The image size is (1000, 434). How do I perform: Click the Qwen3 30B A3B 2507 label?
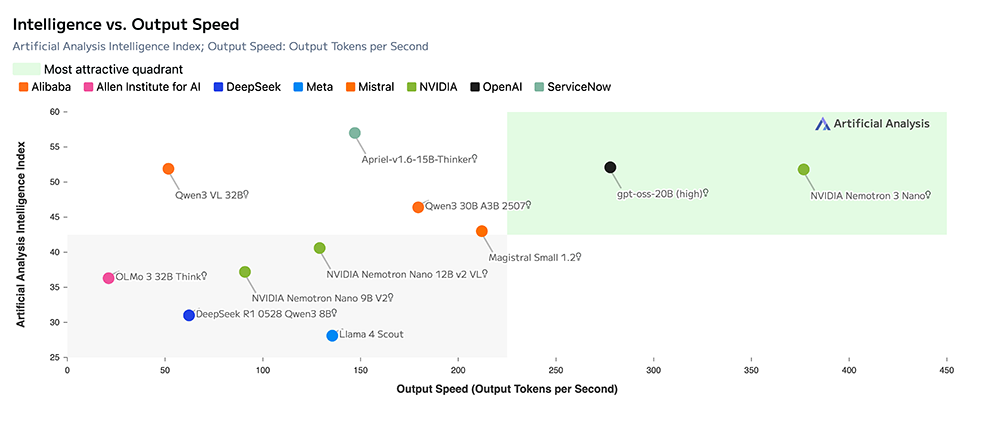[473, 206]
